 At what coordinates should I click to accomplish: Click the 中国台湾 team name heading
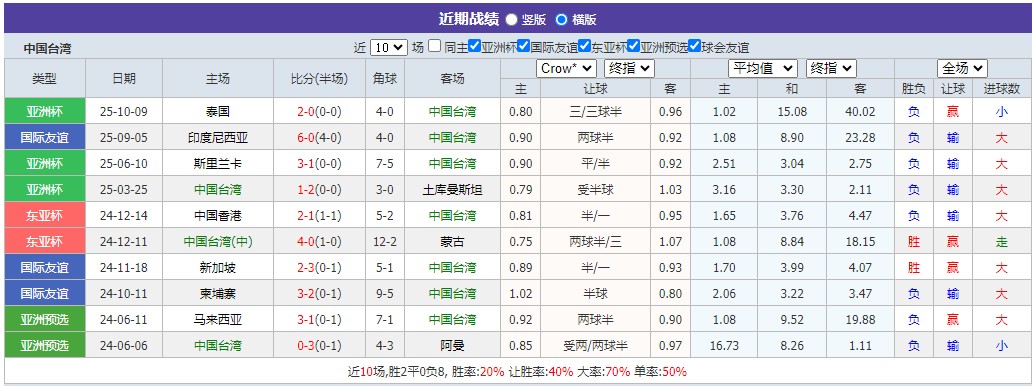tap(47, 48)
